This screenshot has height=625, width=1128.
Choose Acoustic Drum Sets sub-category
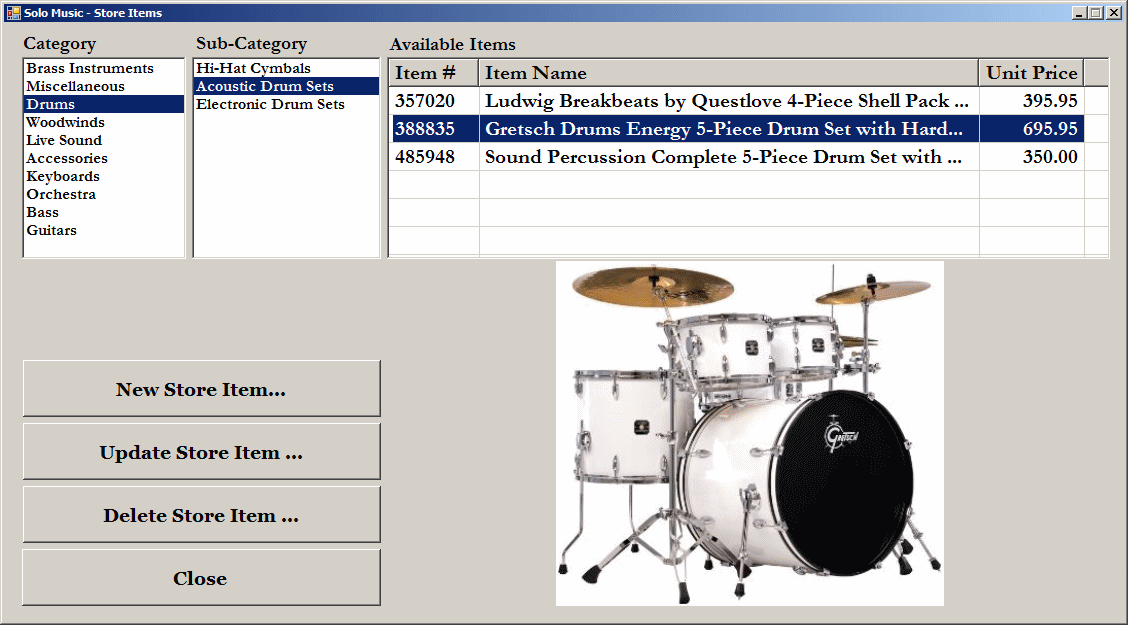[x=286, y=86]
